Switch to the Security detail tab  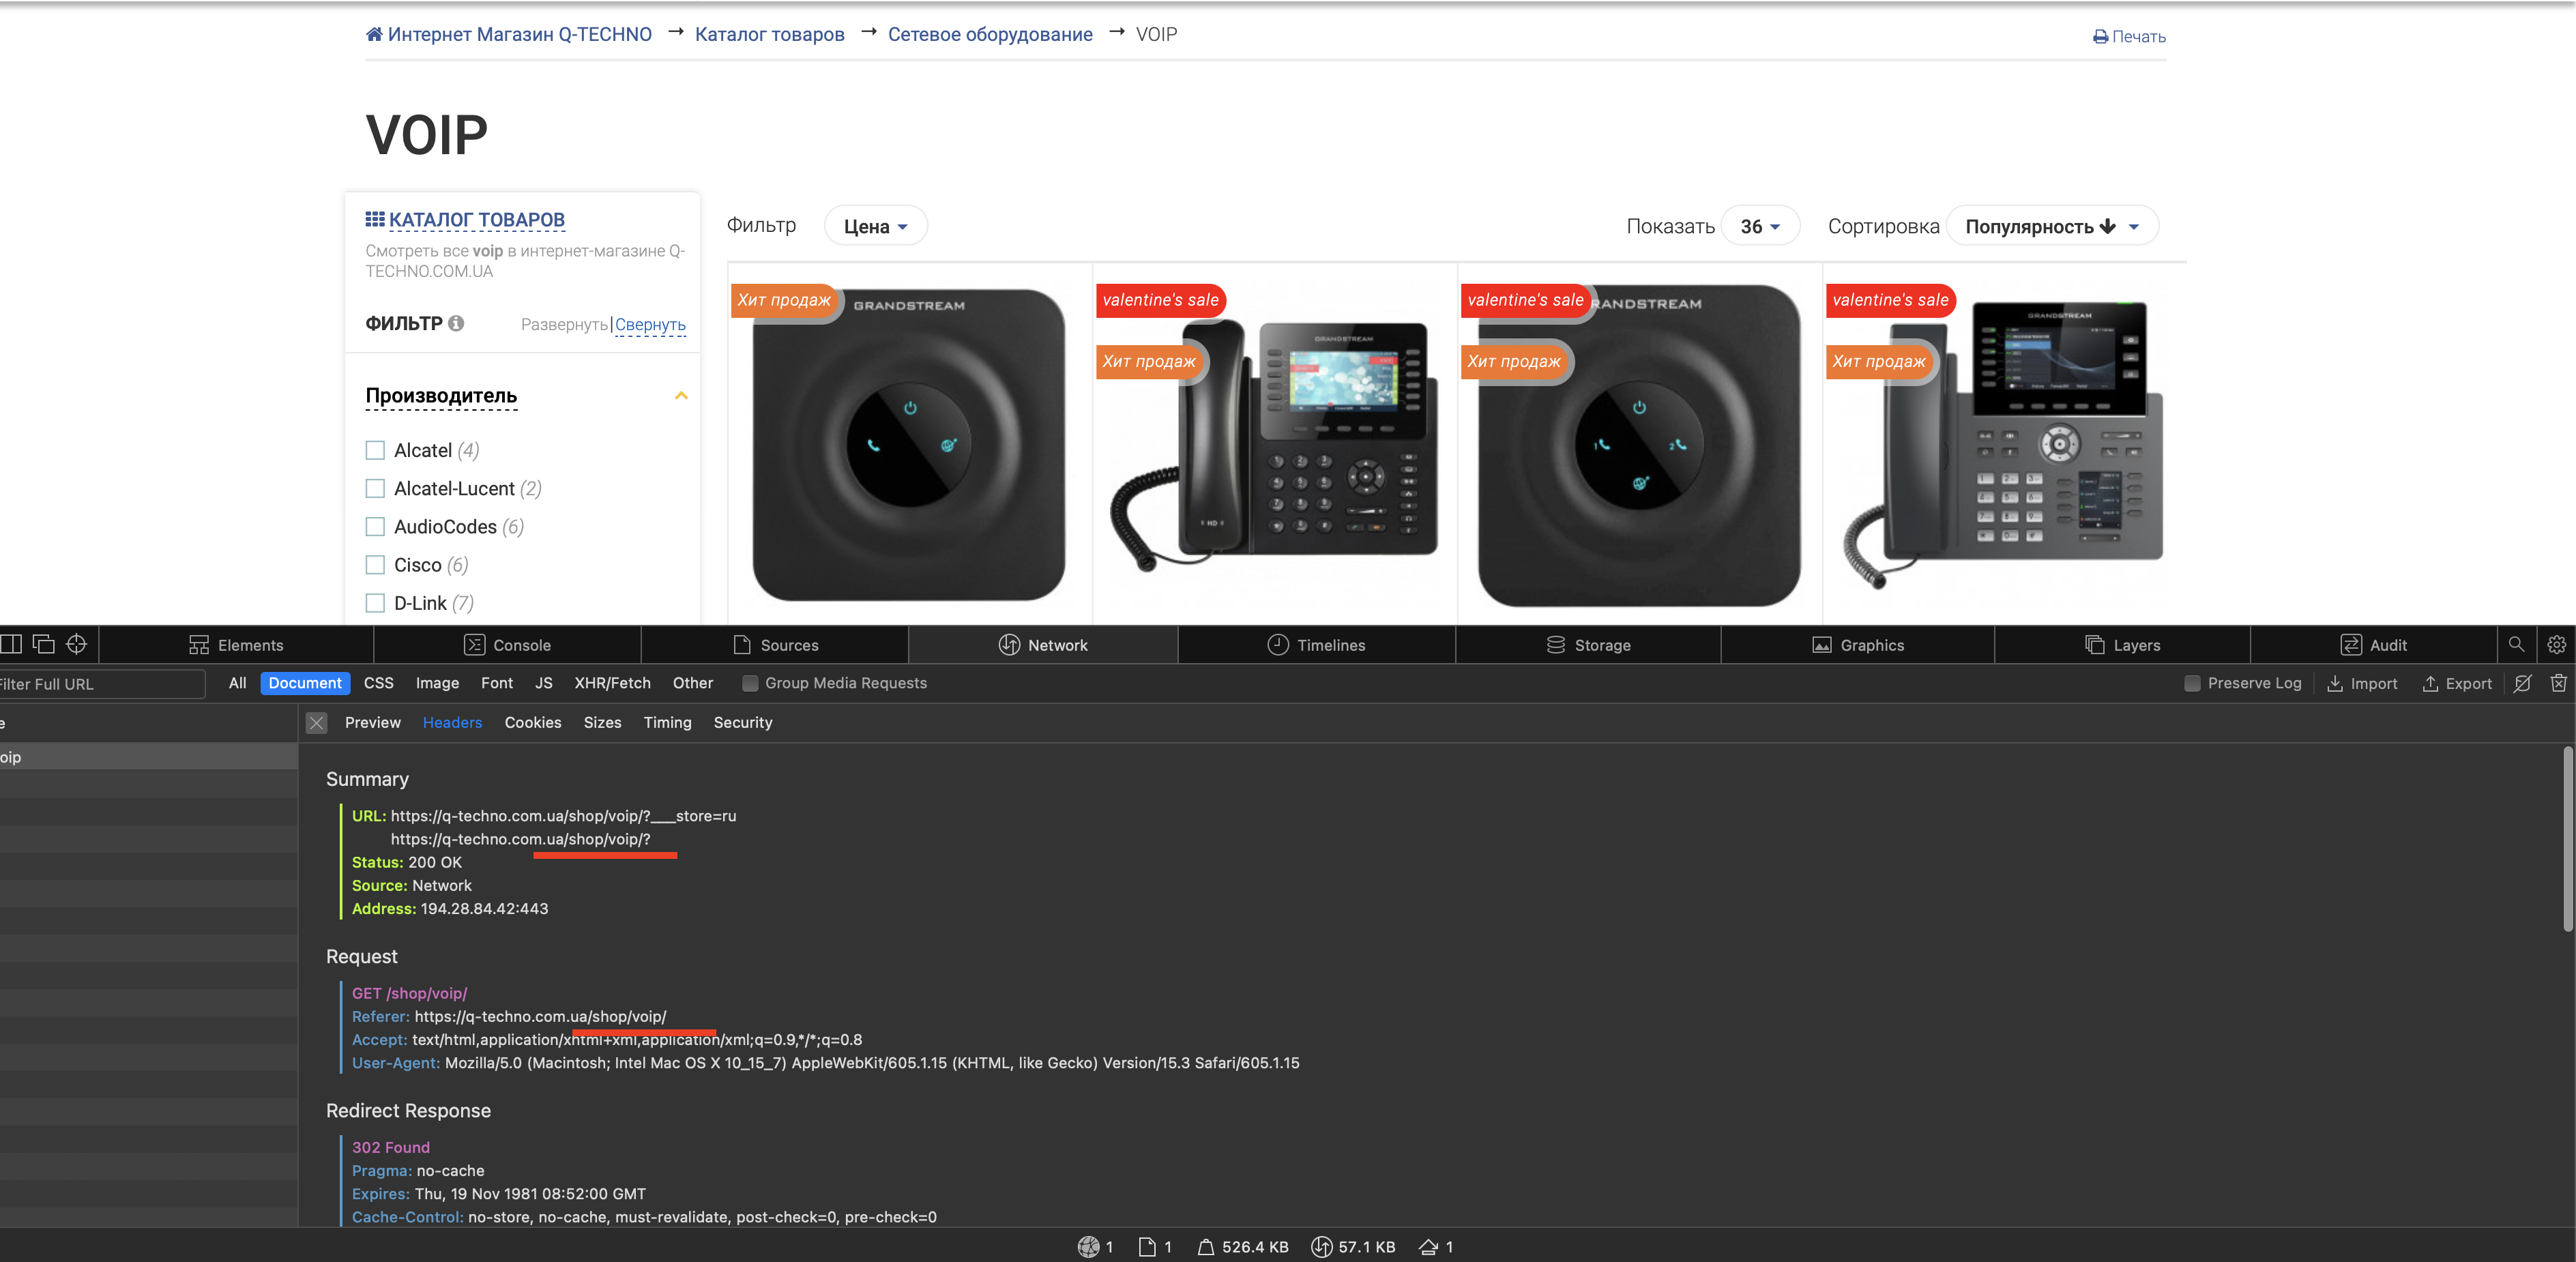[x=742, y=722]
